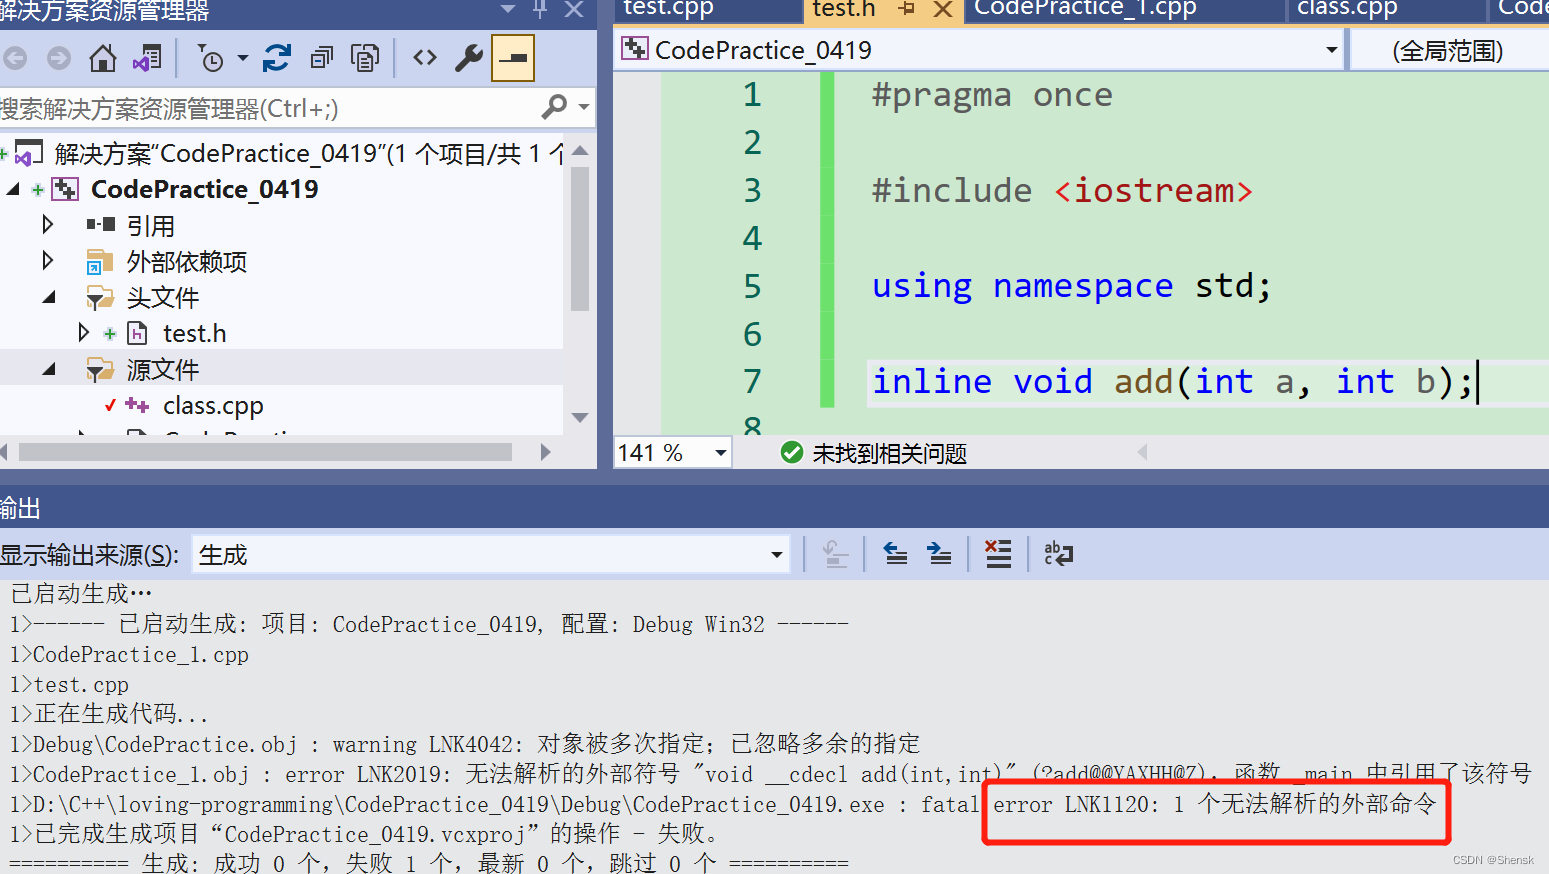1549x874 pixels.
Task: Collapse the 源文件 folder
Action: coord(49,369)
